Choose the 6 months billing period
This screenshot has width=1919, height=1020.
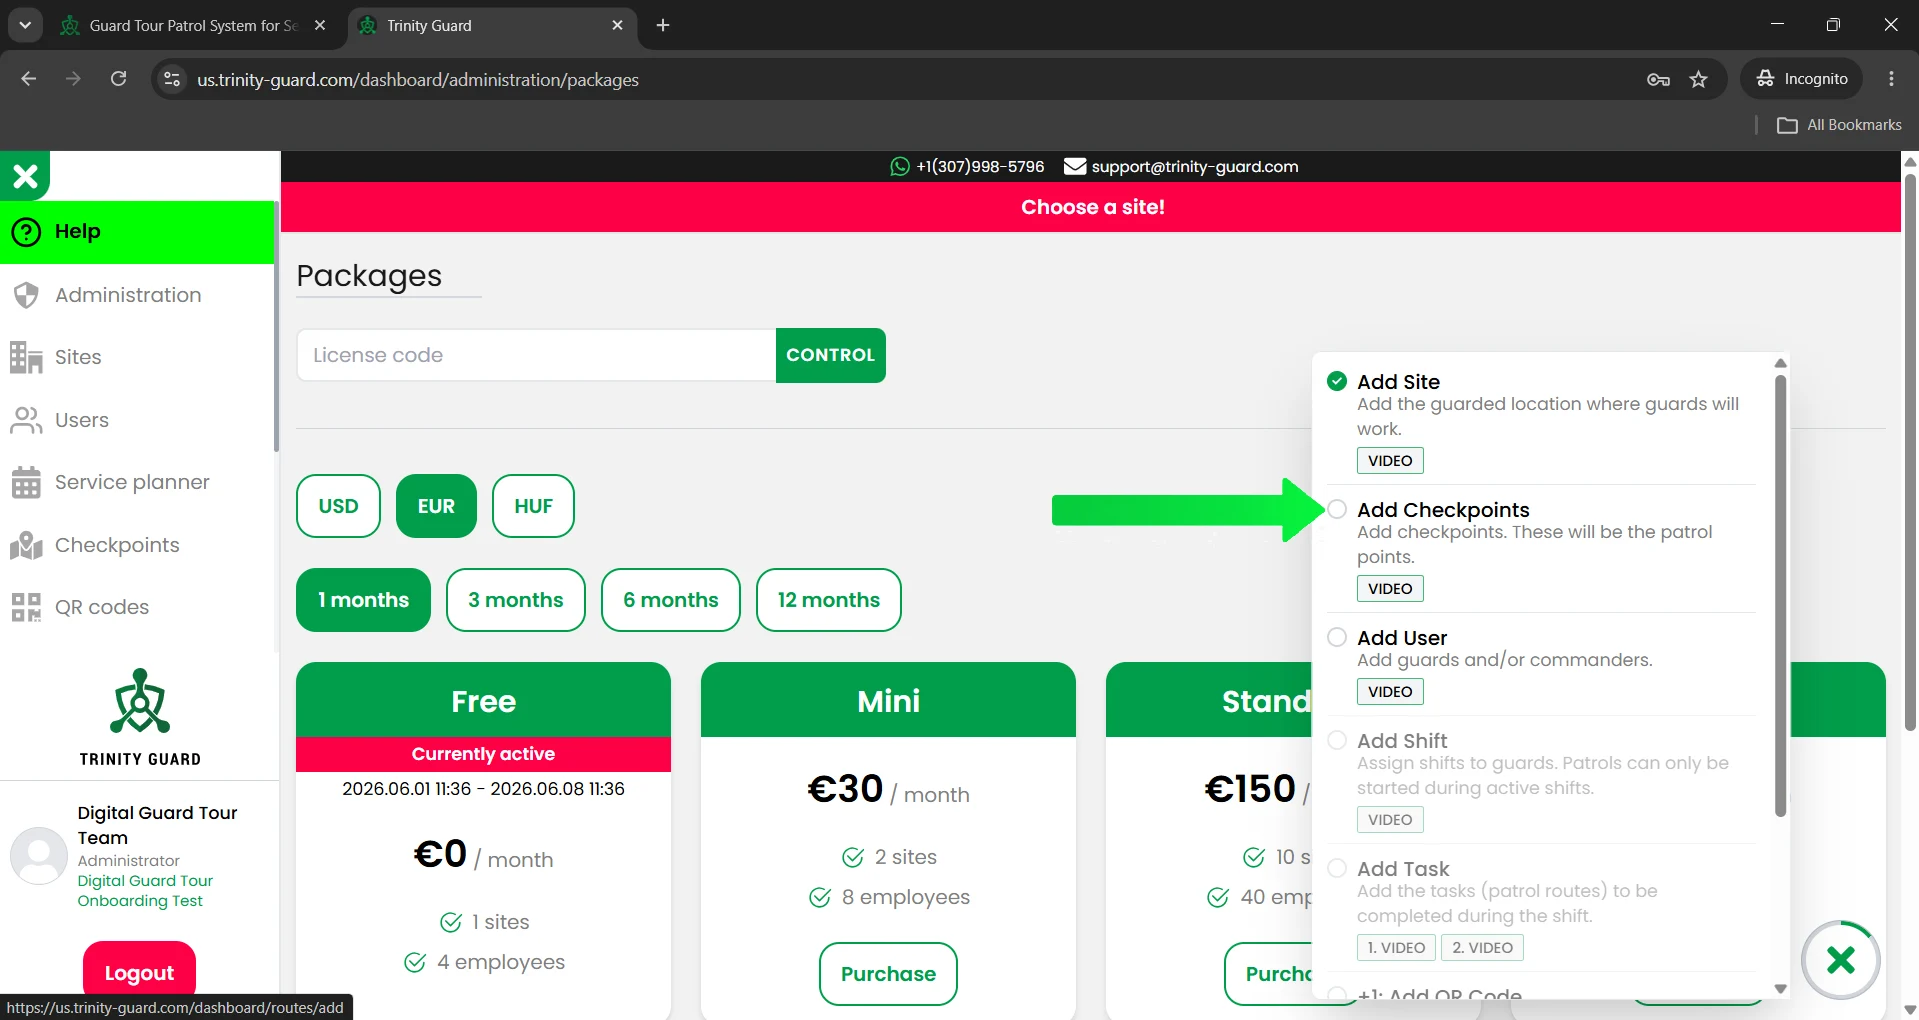pos(671,600)
